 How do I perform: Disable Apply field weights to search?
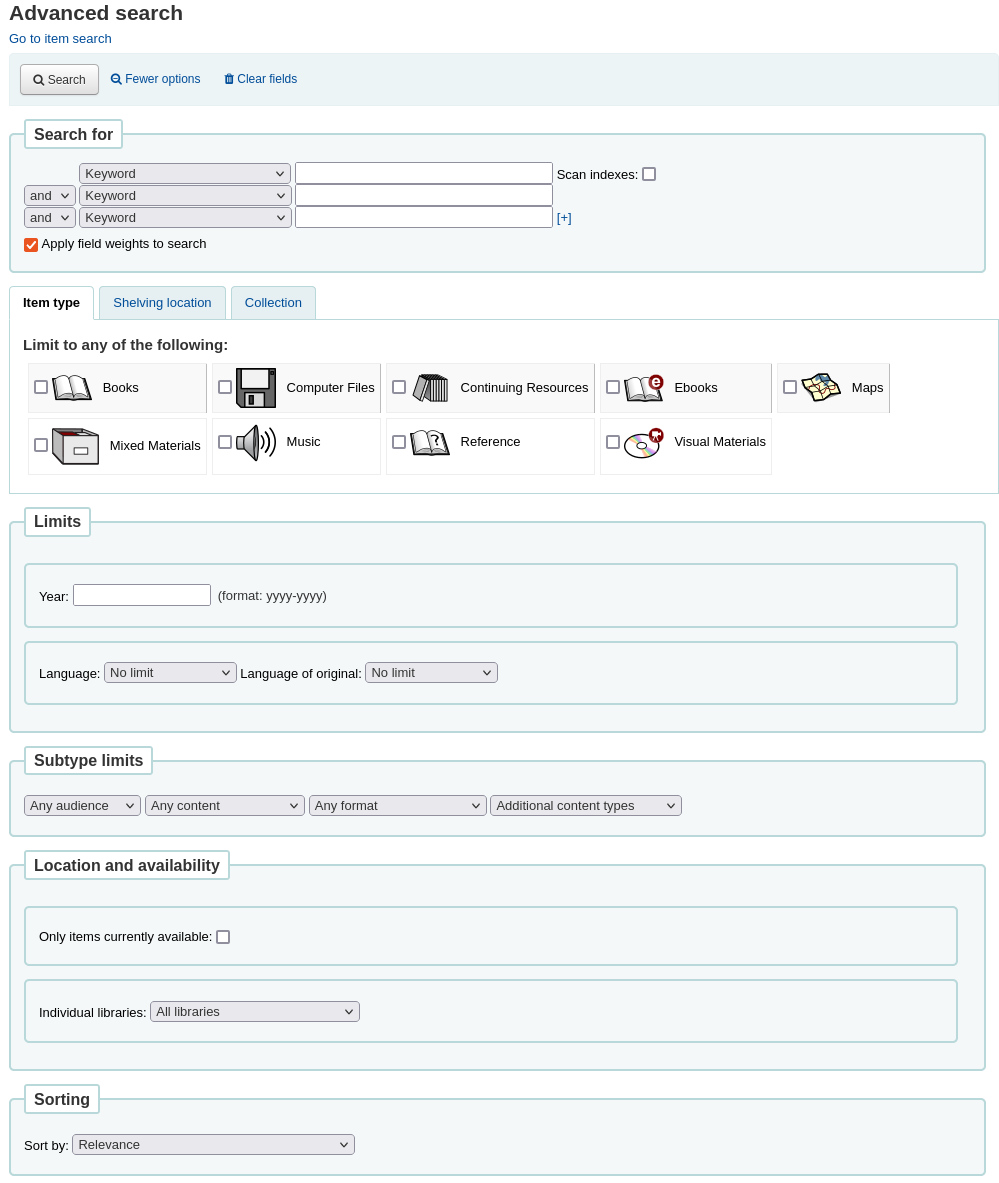[30, 244]
